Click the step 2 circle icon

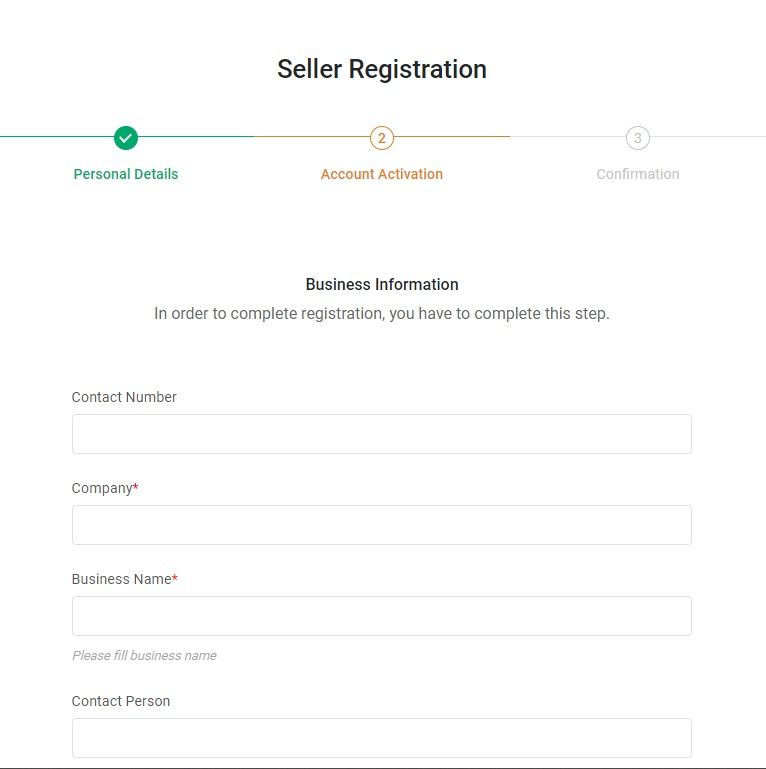tap(382, 138)
